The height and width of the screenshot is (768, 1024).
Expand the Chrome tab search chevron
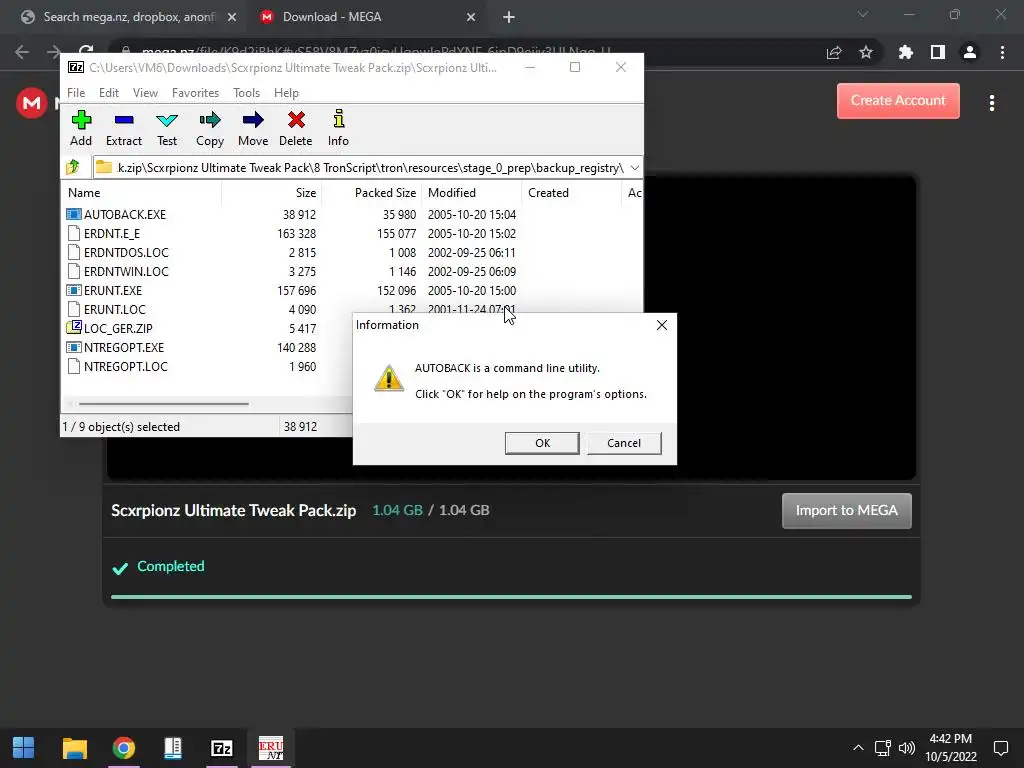coord(863,14)
